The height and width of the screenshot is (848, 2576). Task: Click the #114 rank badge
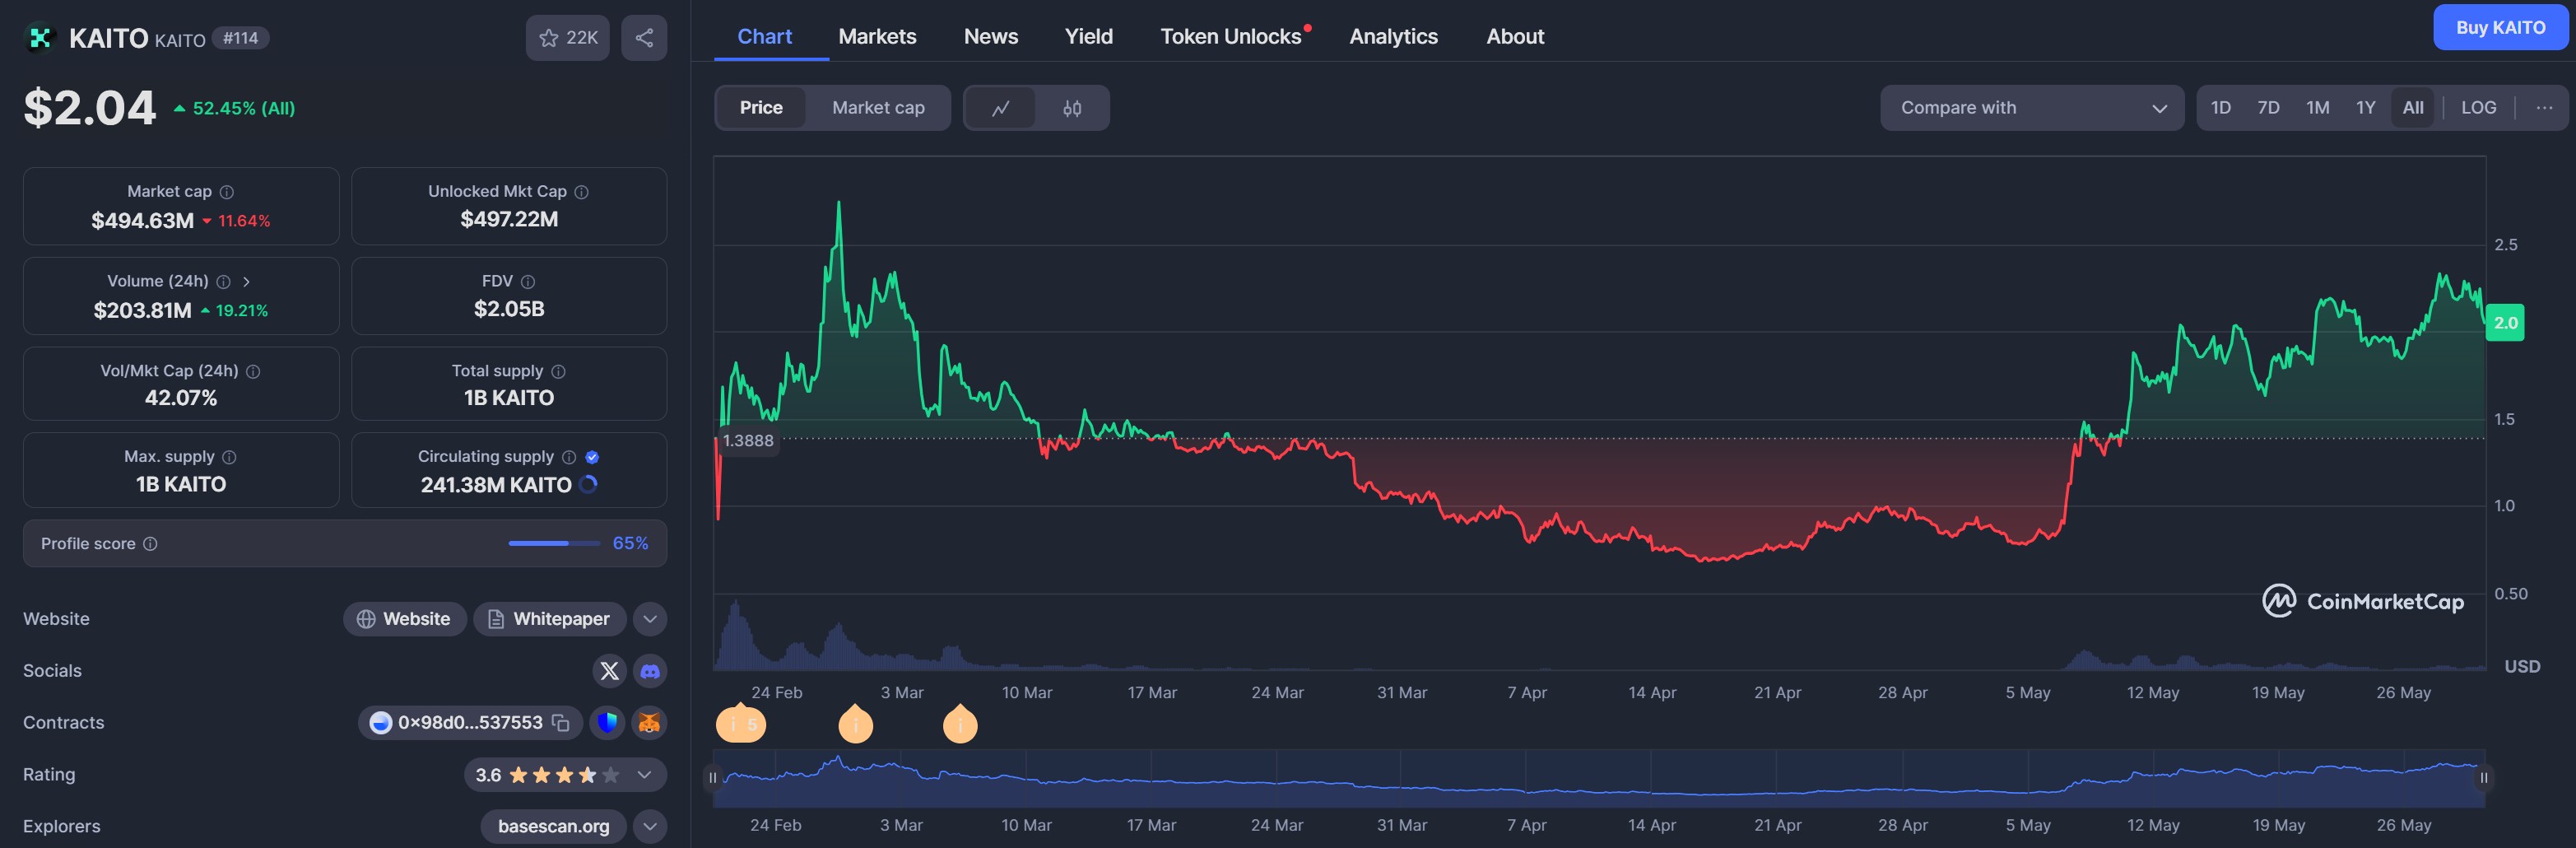tap(240, 38)
